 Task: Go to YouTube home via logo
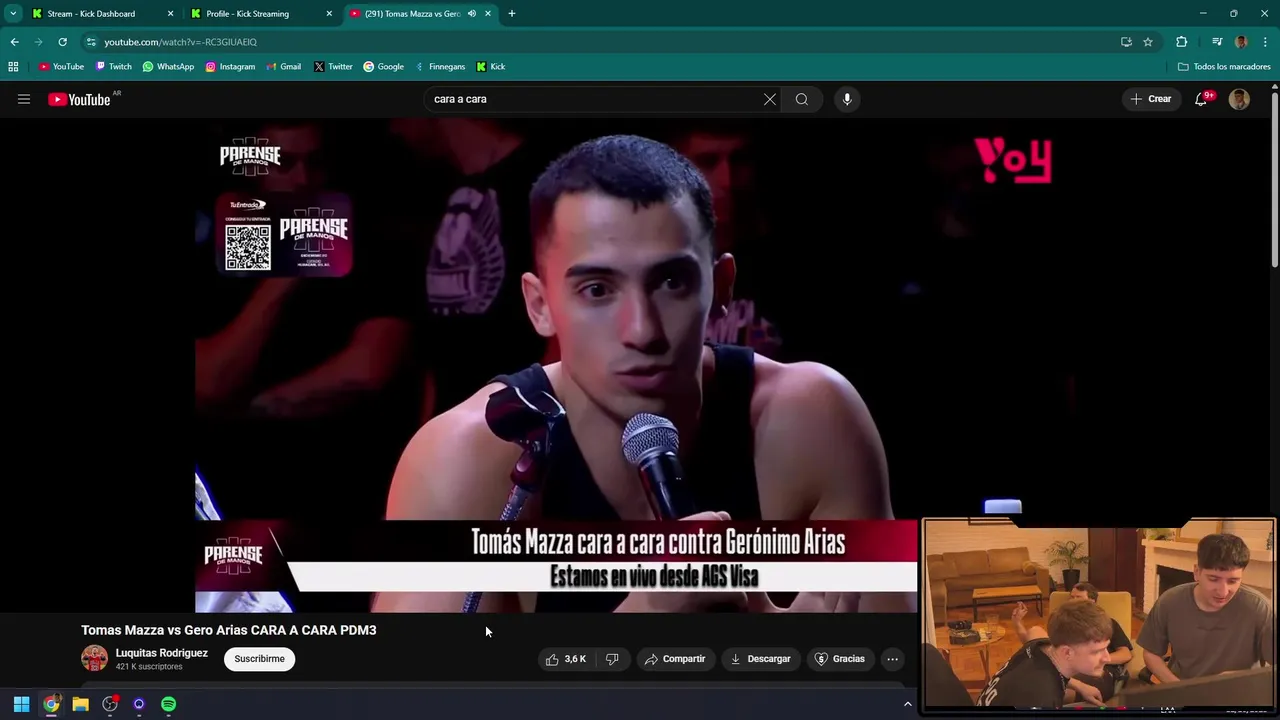point(79,99)
